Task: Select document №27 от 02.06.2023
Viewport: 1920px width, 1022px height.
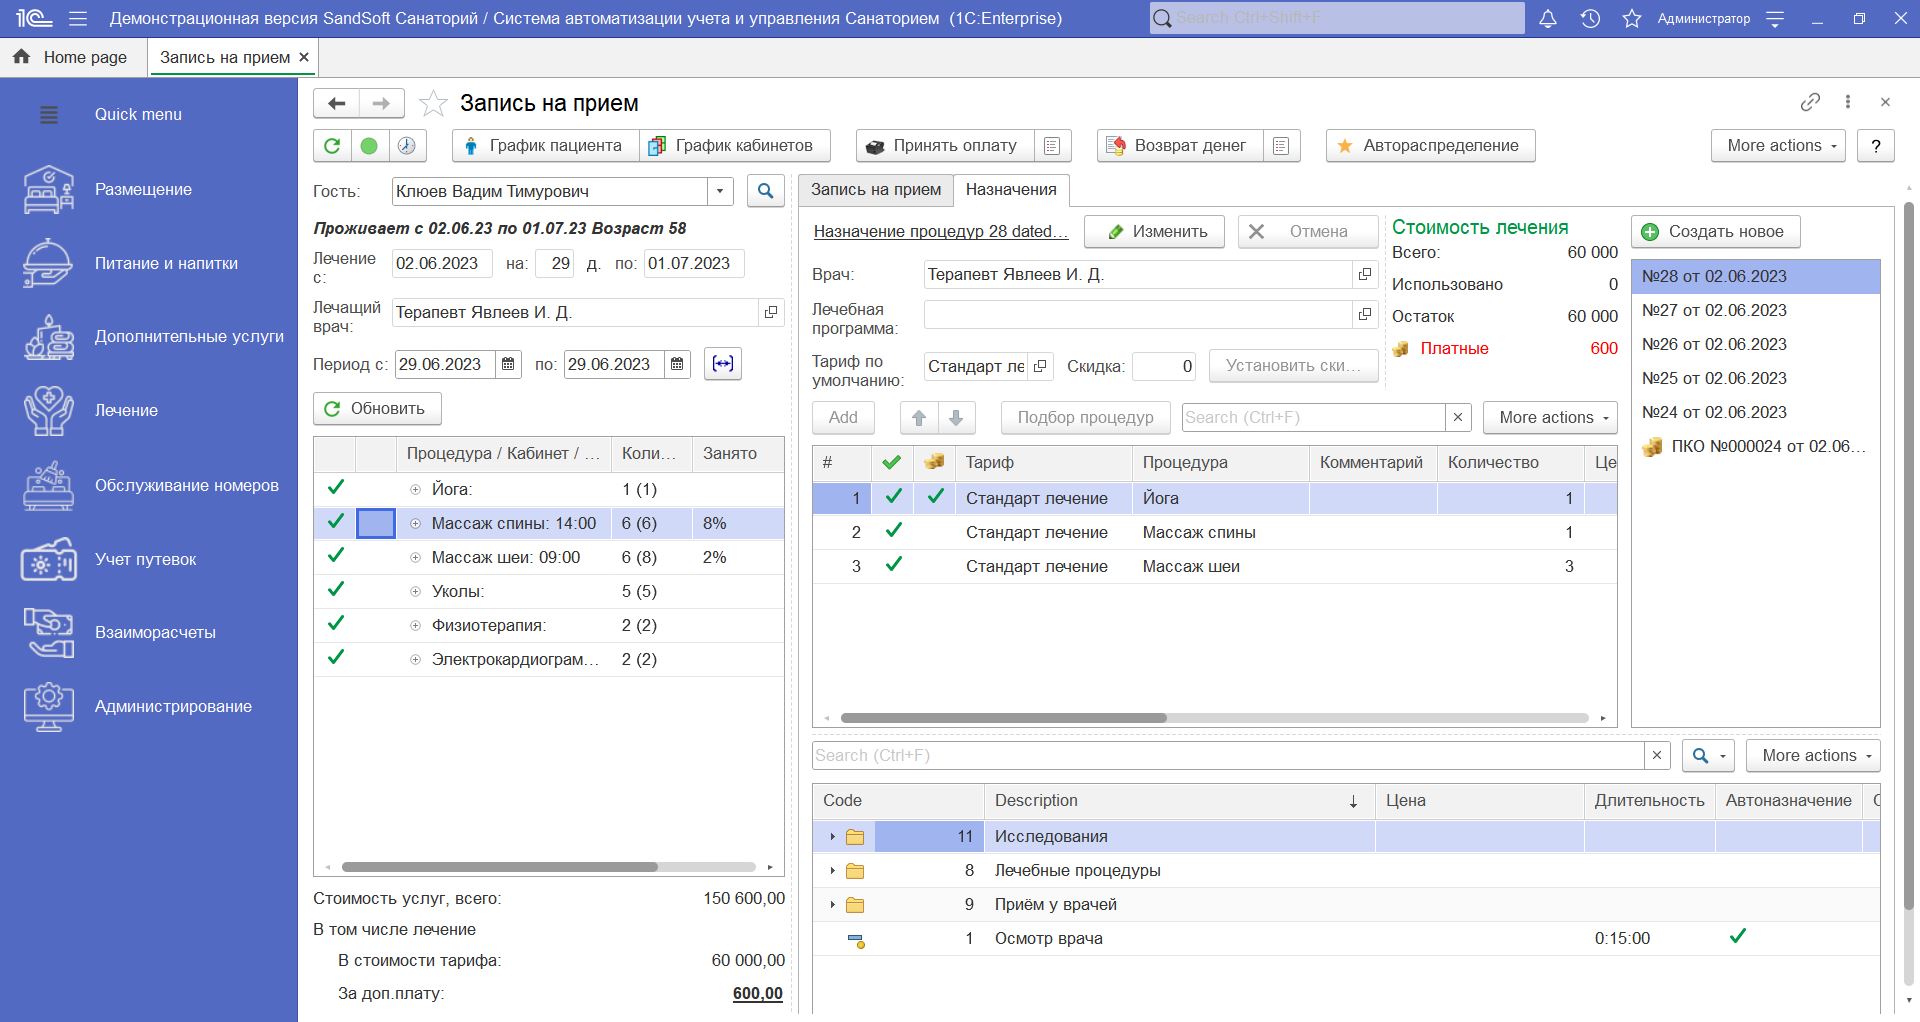Action: coord(1755,311)
